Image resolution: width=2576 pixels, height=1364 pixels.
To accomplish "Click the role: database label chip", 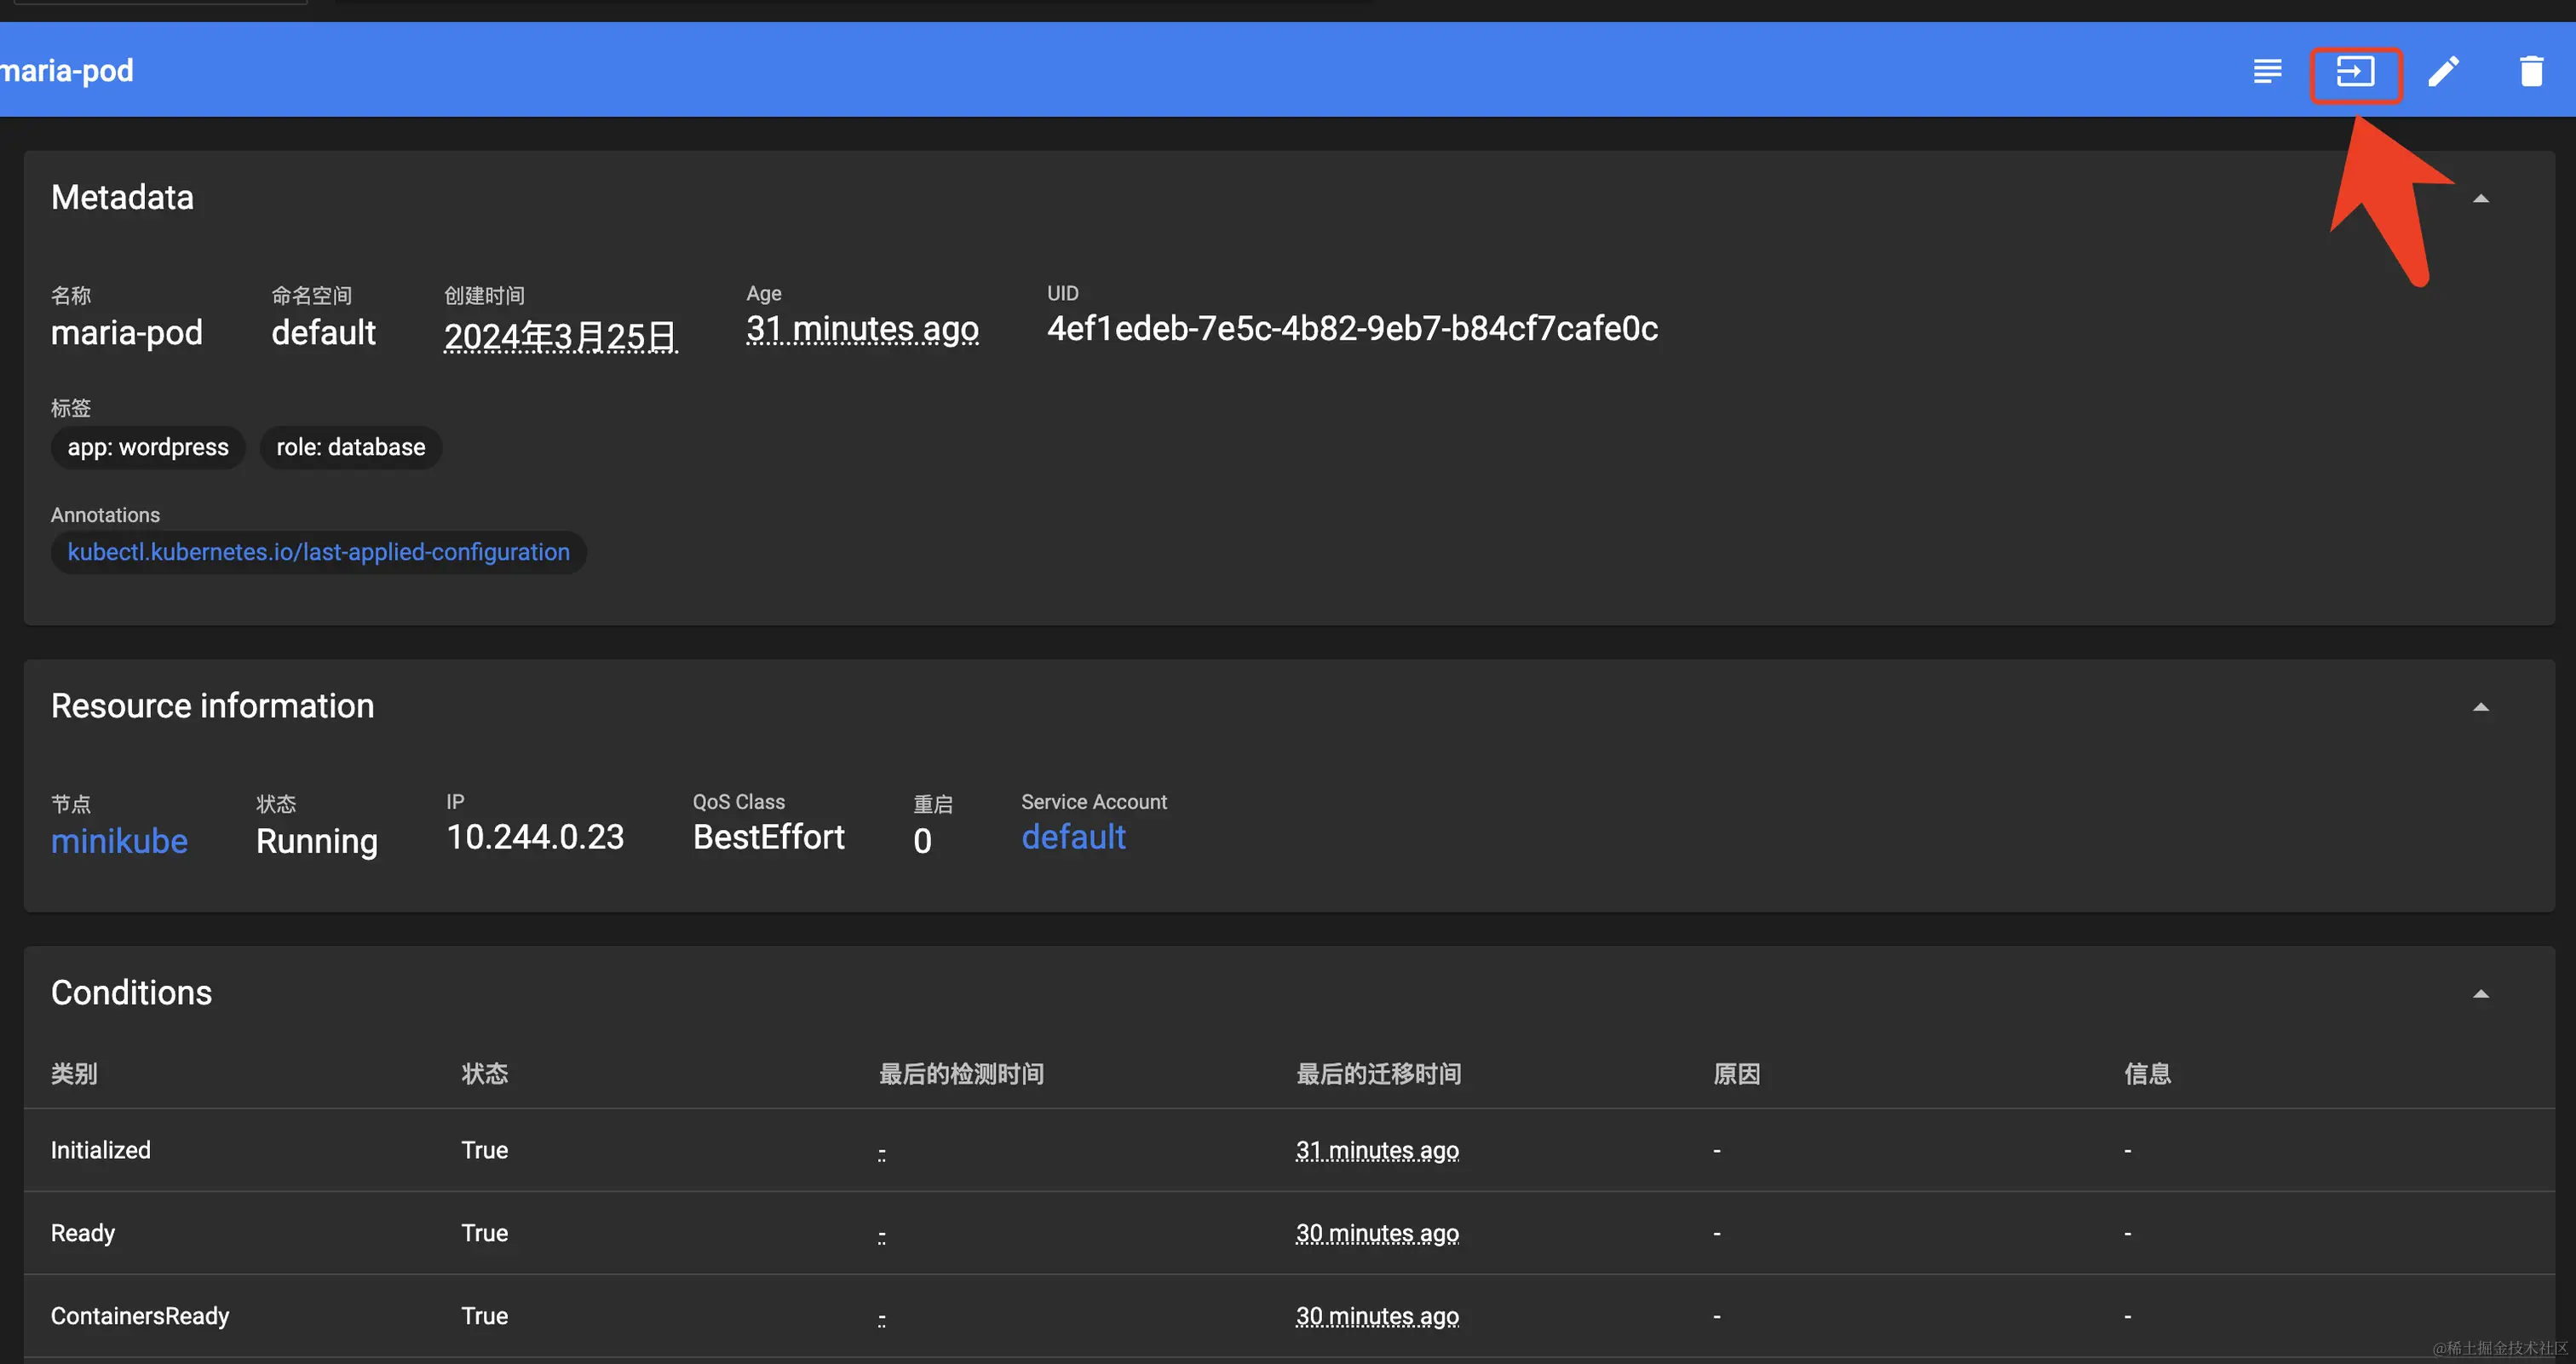I will (x=350, y=447).
